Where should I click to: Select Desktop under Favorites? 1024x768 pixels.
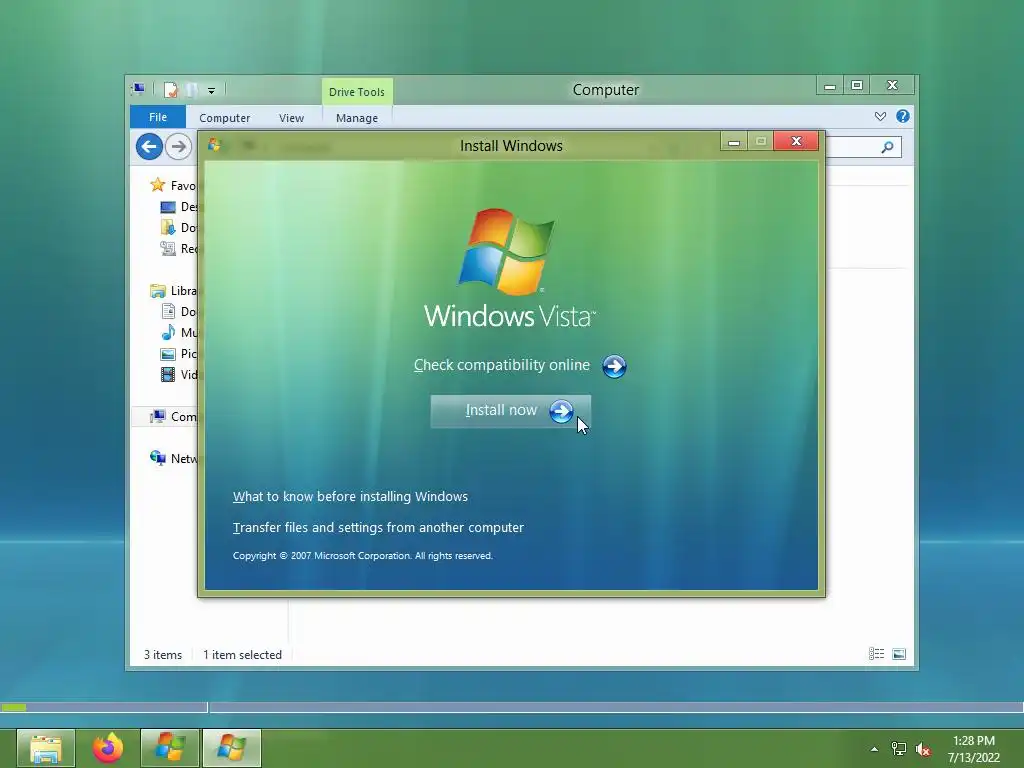178,206
